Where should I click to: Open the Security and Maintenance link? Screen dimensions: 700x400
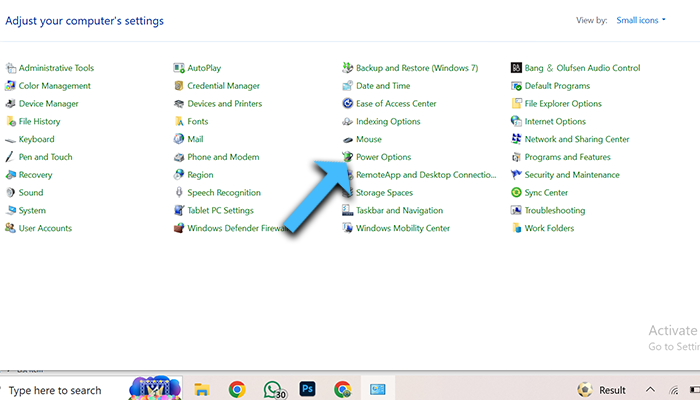(x=572, y=175)
